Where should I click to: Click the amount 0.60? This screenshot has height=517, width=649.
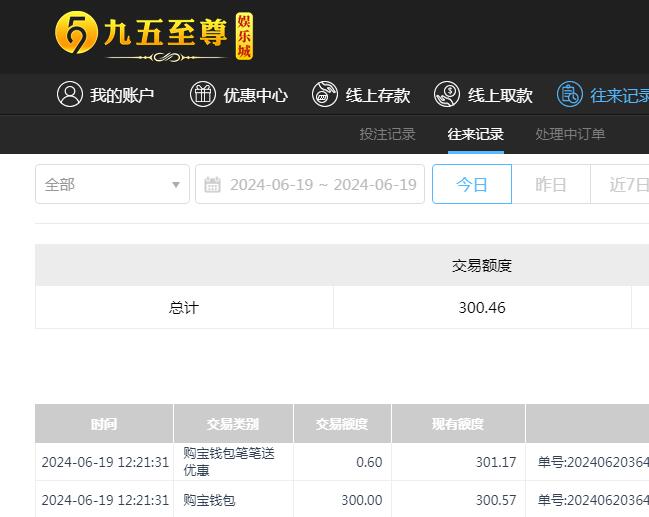369,462
